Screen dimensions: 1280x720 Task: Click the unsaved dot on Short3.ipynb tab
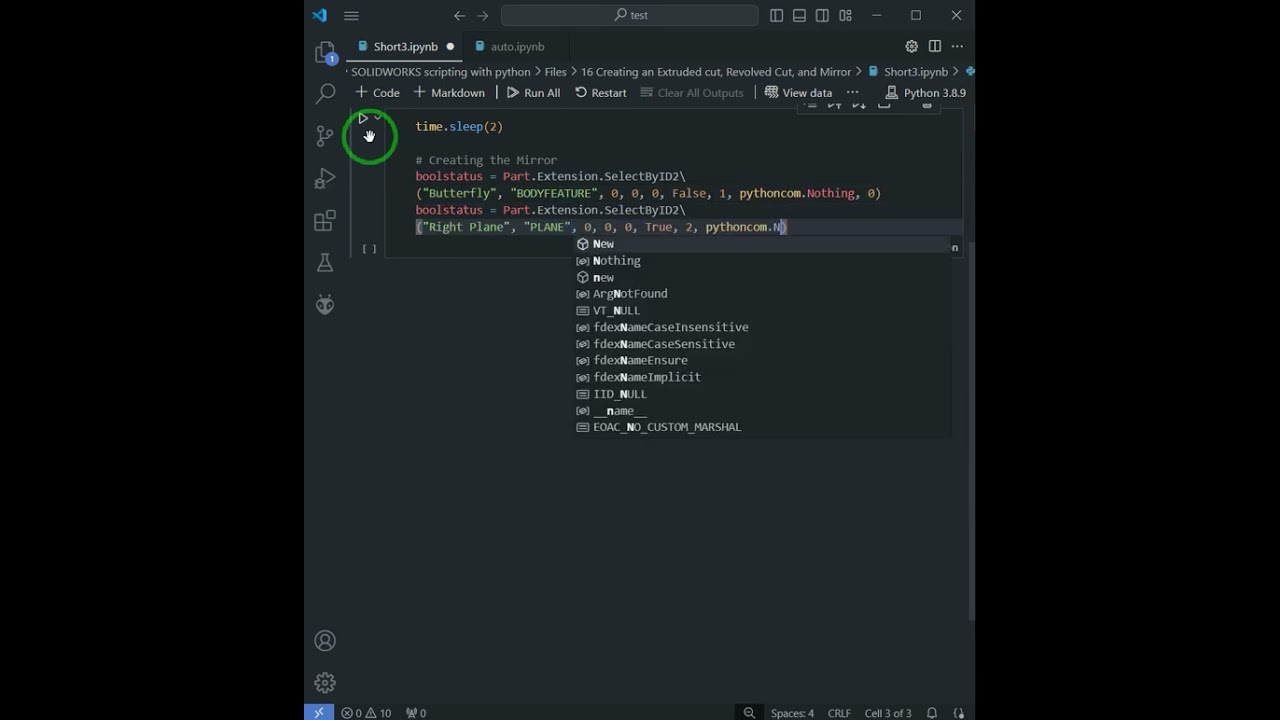point(450,46)
